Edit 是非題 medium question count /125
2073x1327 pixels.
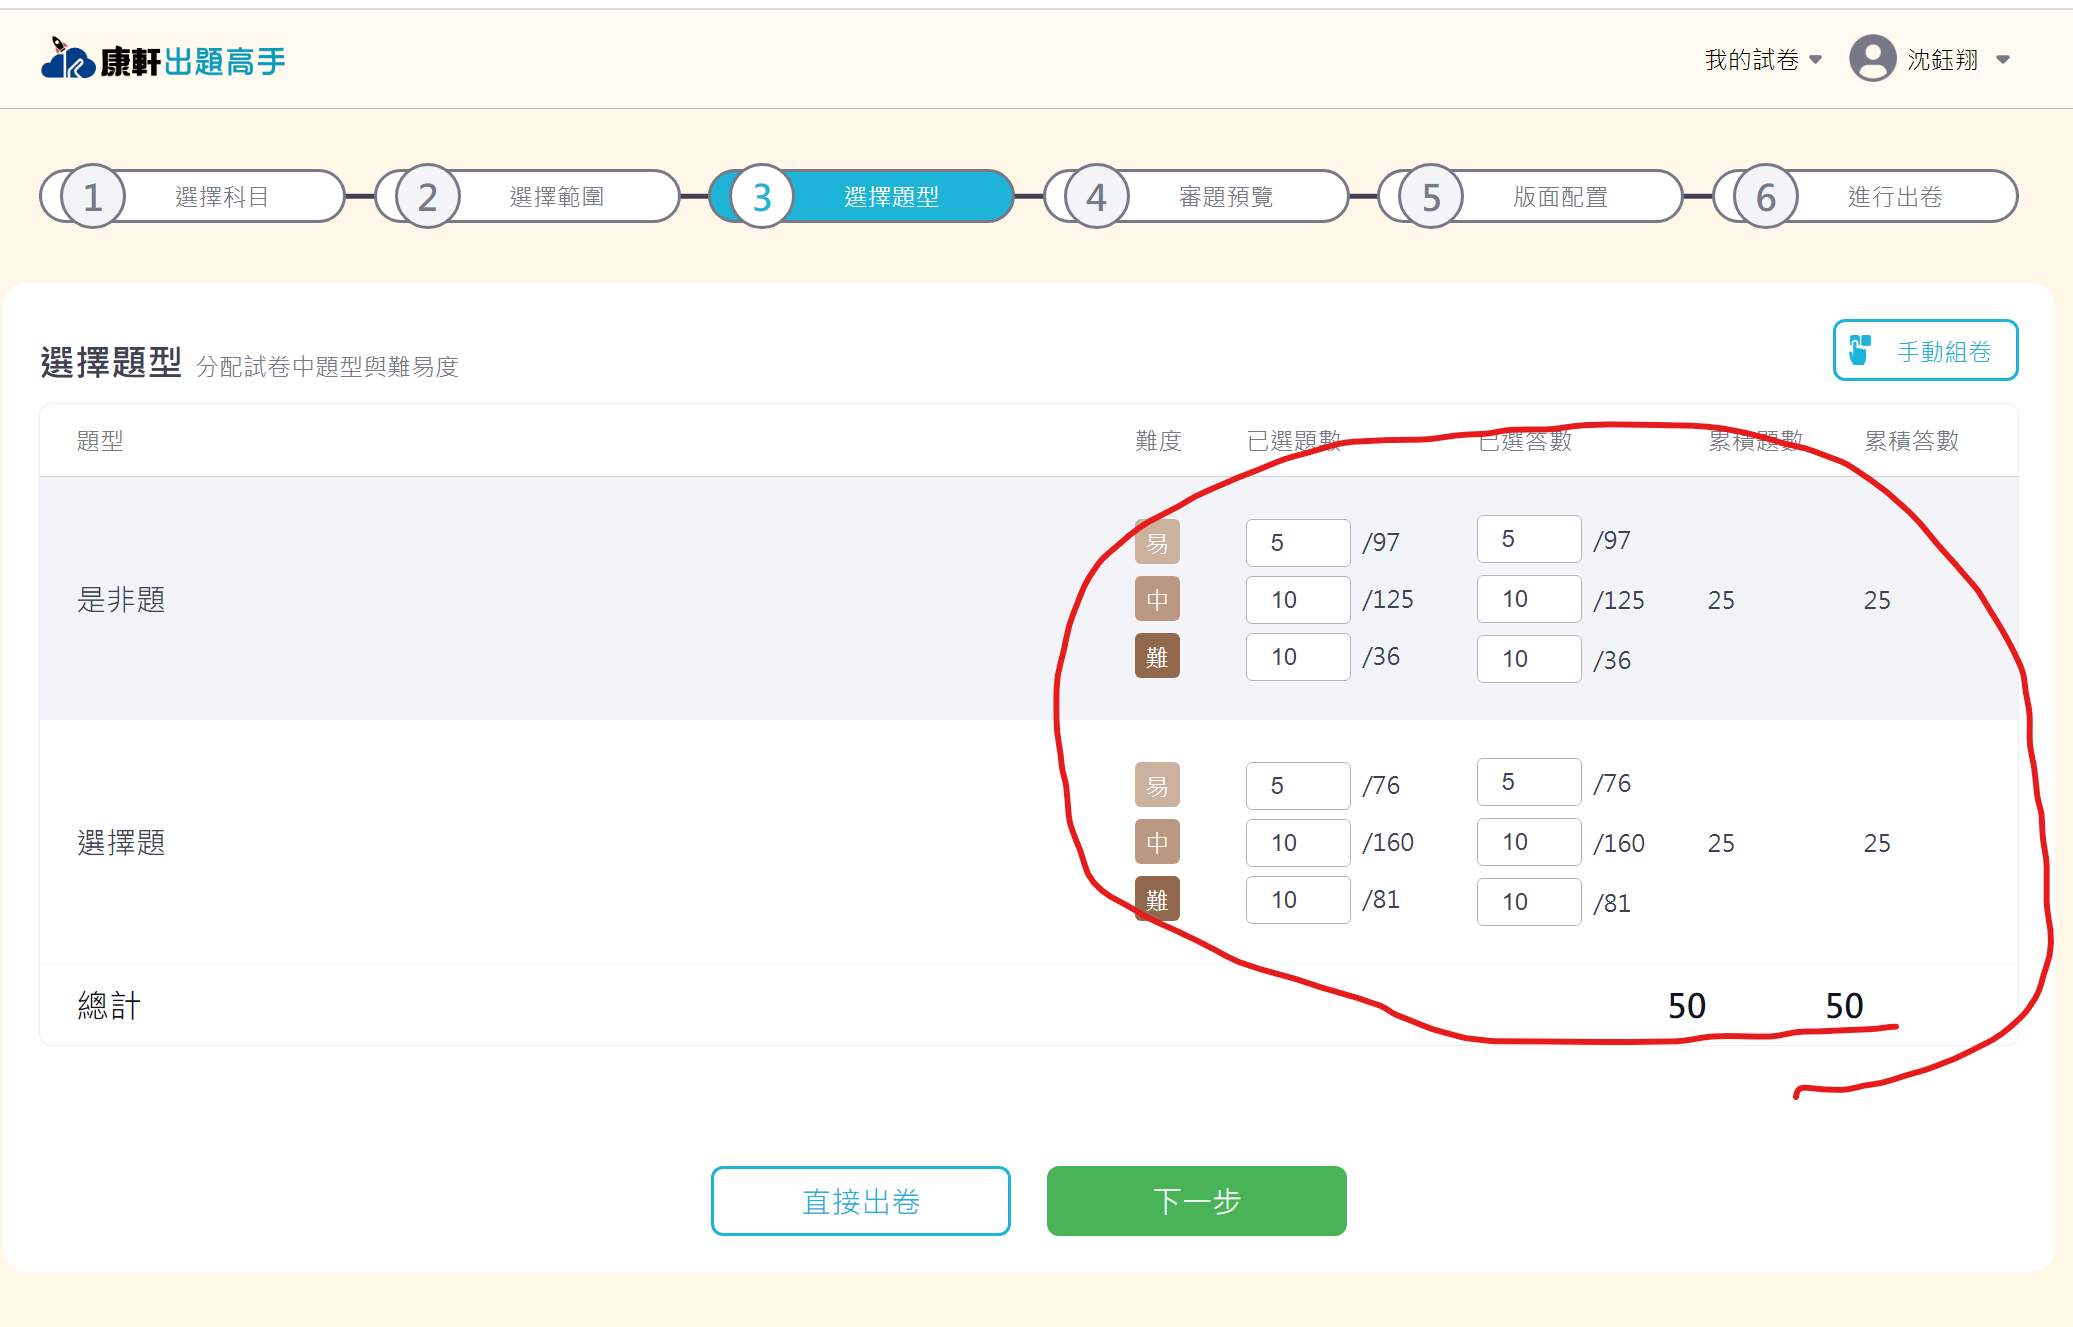tap(1298, 599)
